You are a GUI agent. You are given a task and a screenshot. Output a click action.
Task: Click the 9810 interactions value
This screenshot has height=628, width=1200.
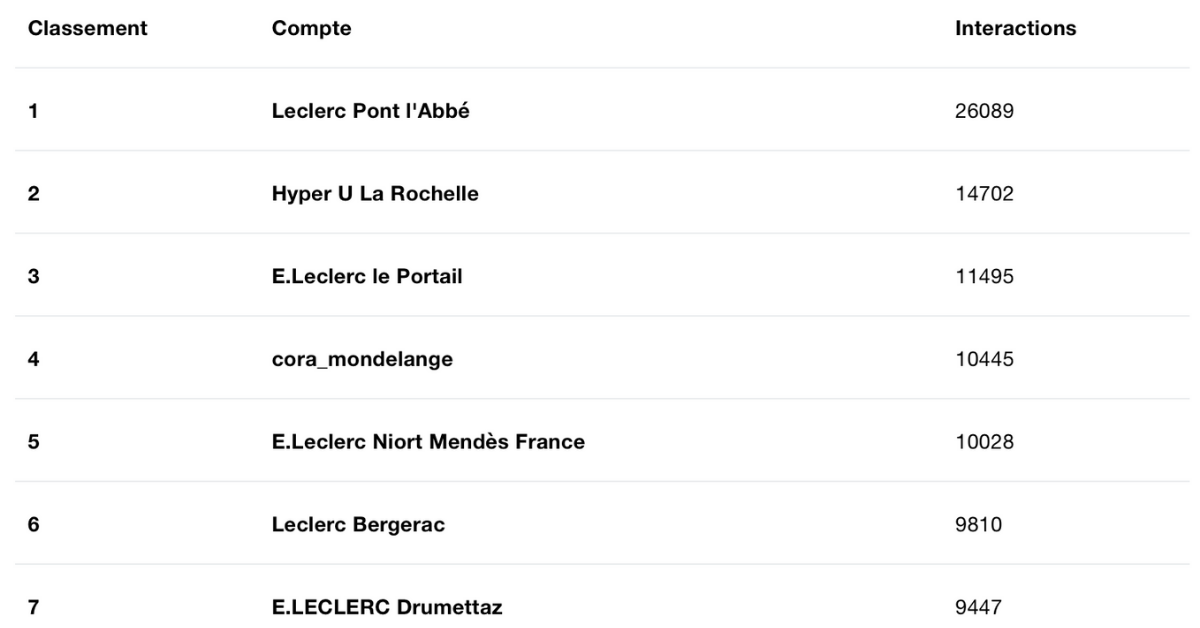pos(979,525)
